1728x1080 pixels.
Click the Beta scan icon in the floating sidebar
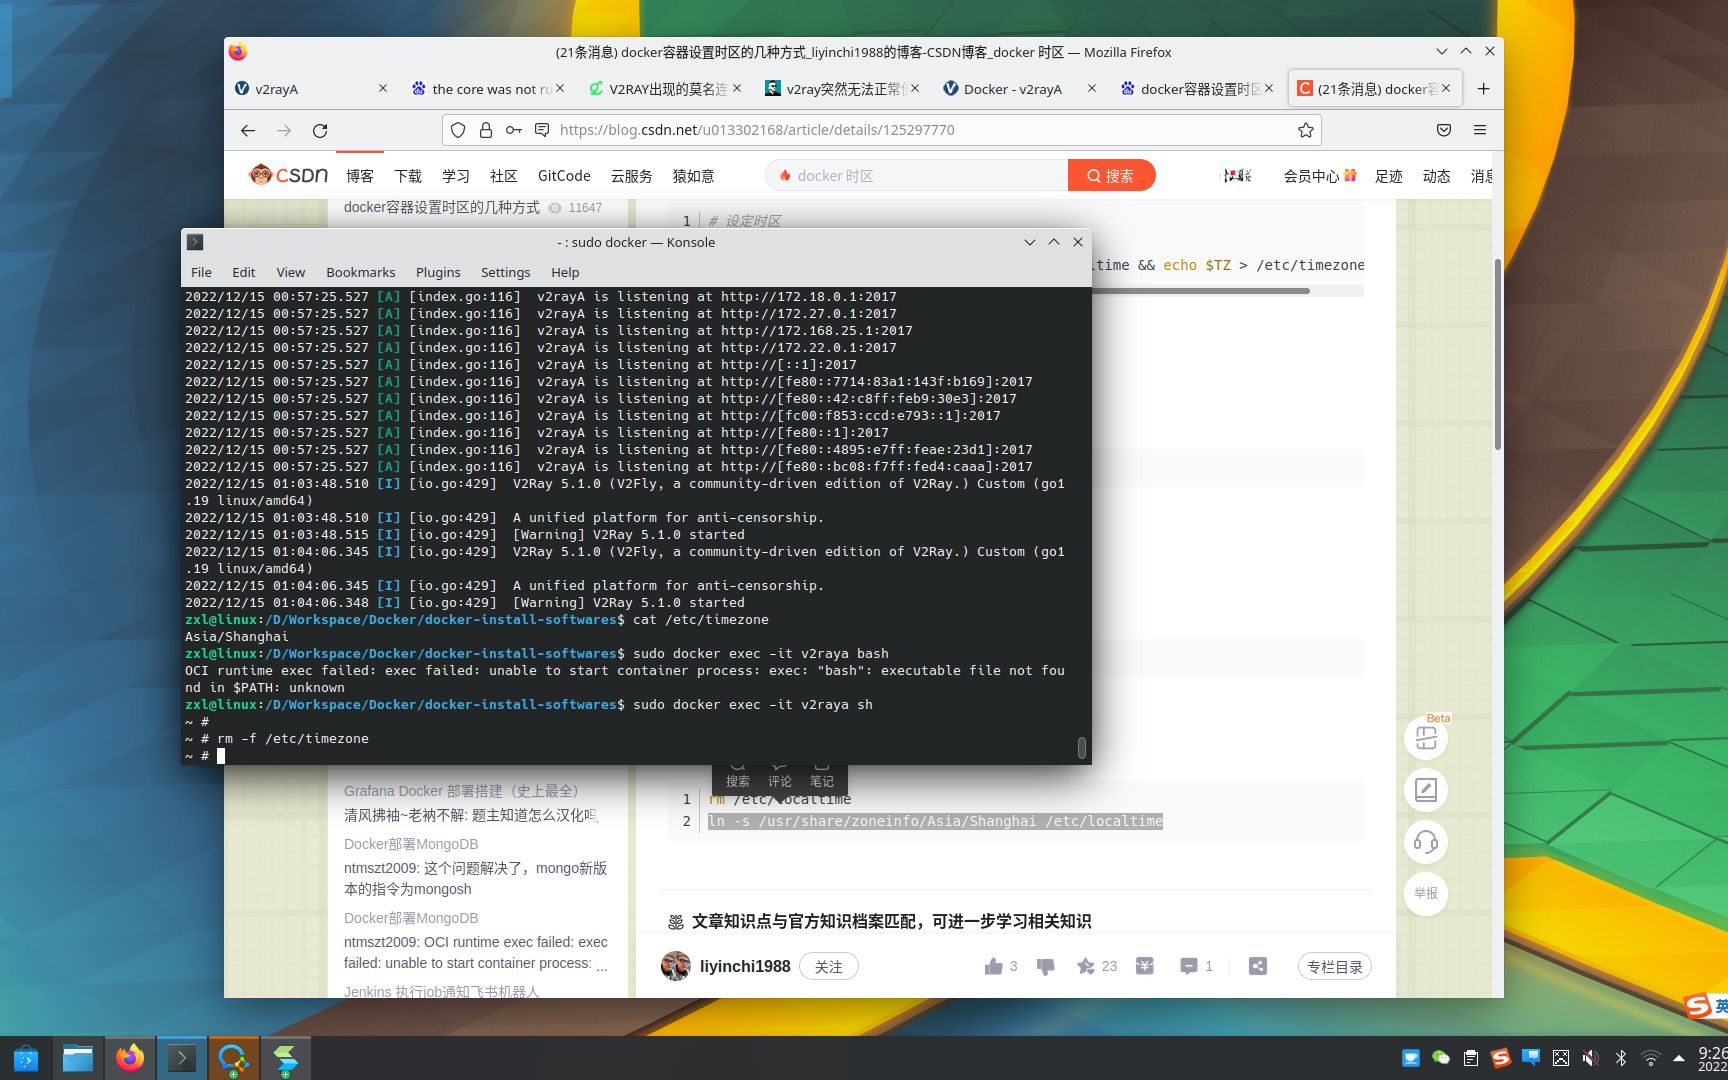point(1426,738)
